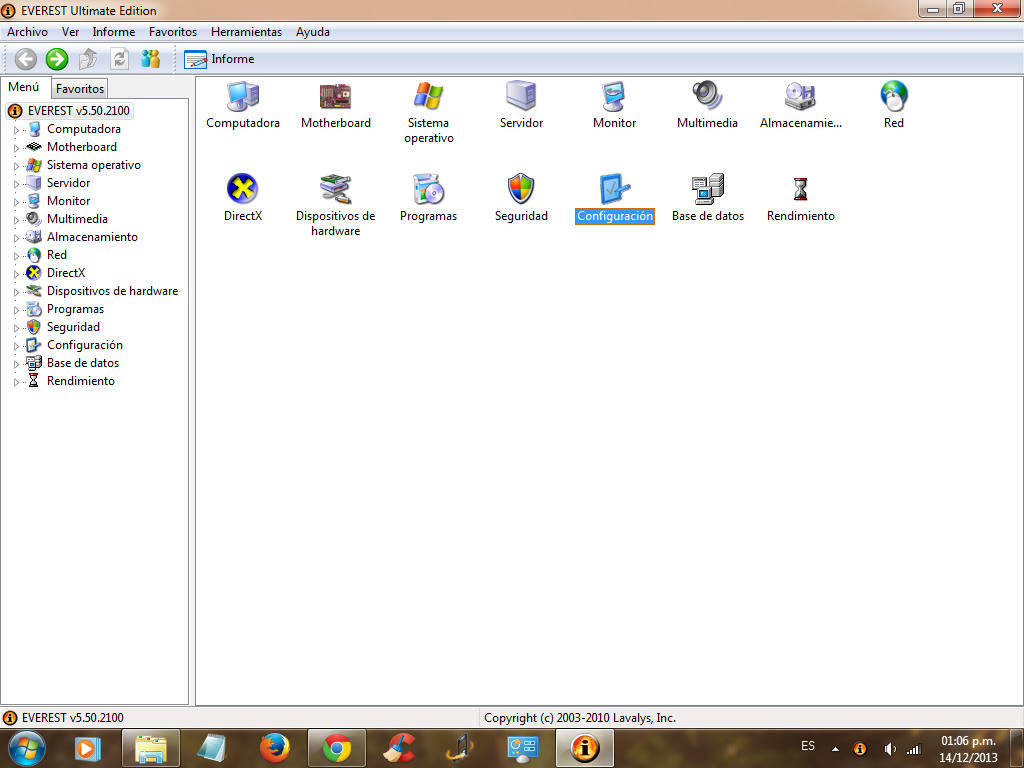Open the Herramientas menu
Image resolution: width=1024 pixels, height=768 pixels.
[x=246, y=32]
